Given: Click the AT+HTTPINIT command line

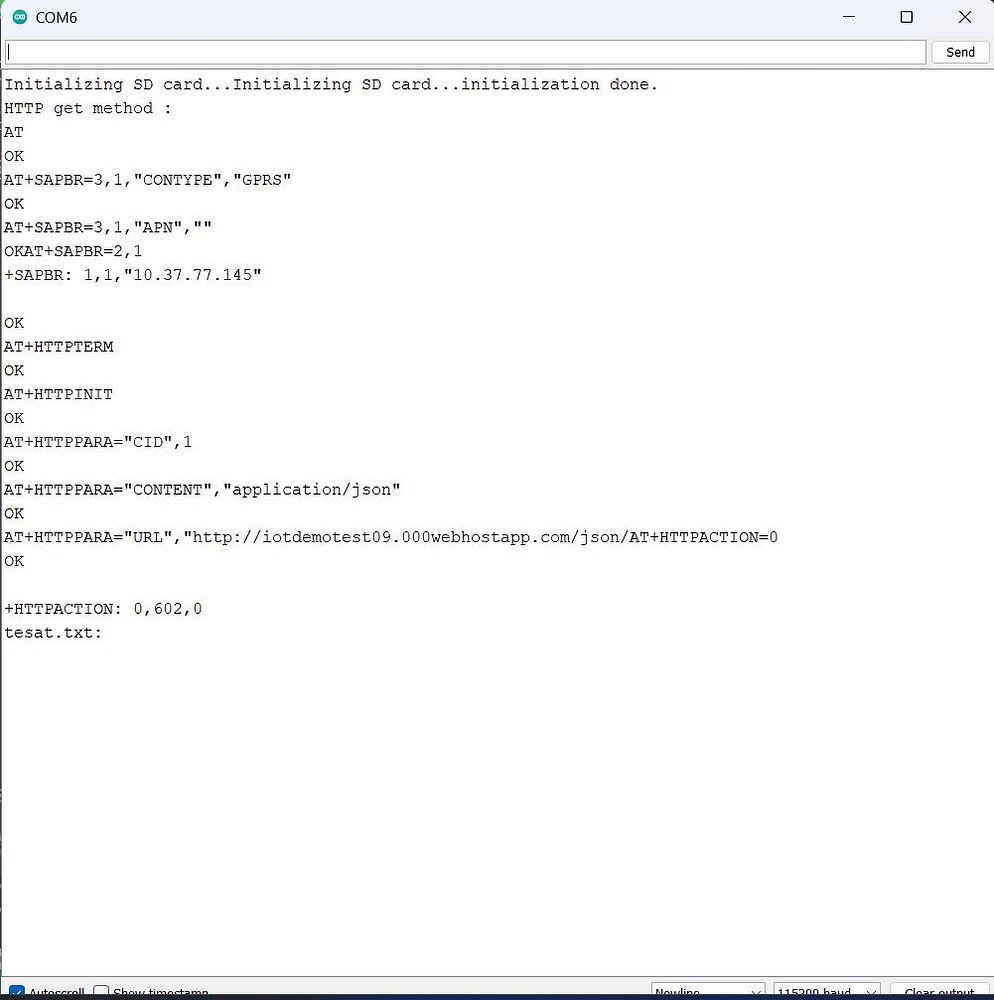Looking at the screenshot, I should coord(58,394).
